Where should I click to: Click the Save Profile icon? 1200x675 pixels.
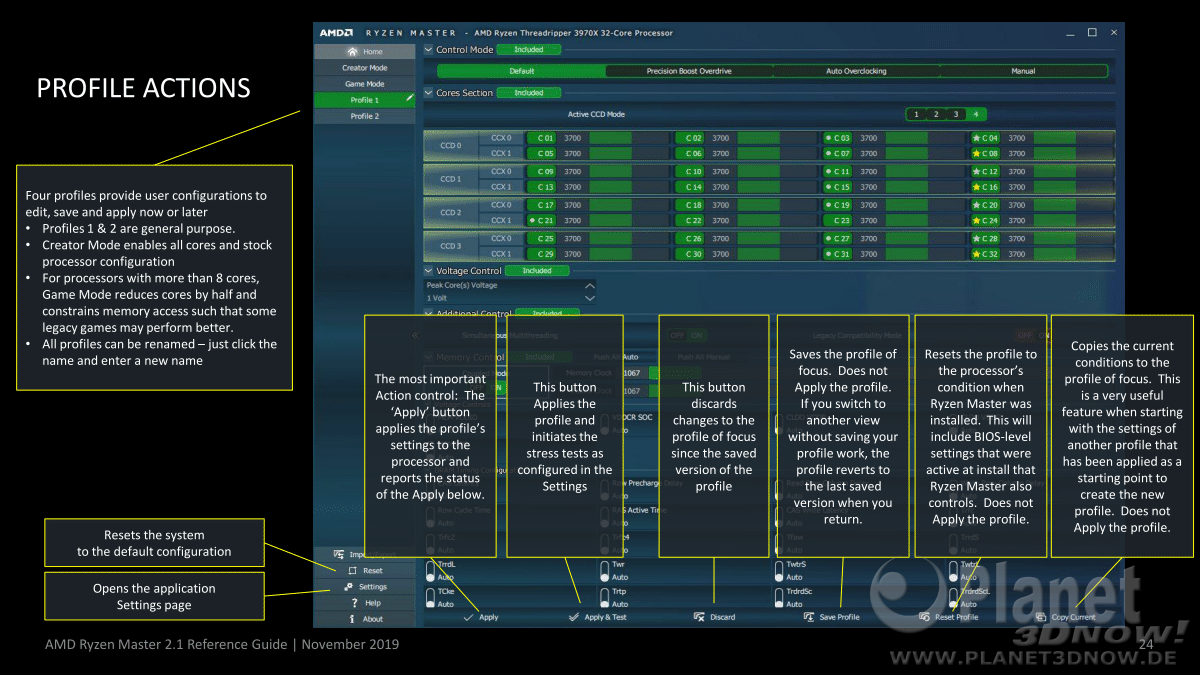pos(809,617)
